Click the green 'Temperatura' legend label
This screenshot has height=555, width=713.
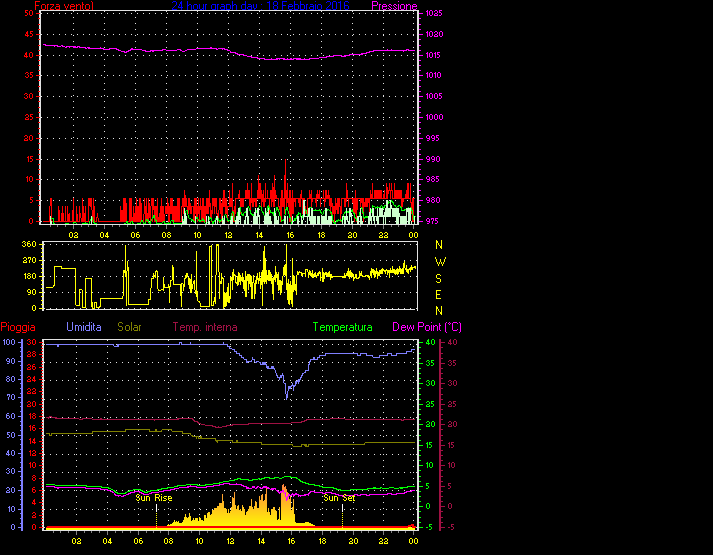342,327
